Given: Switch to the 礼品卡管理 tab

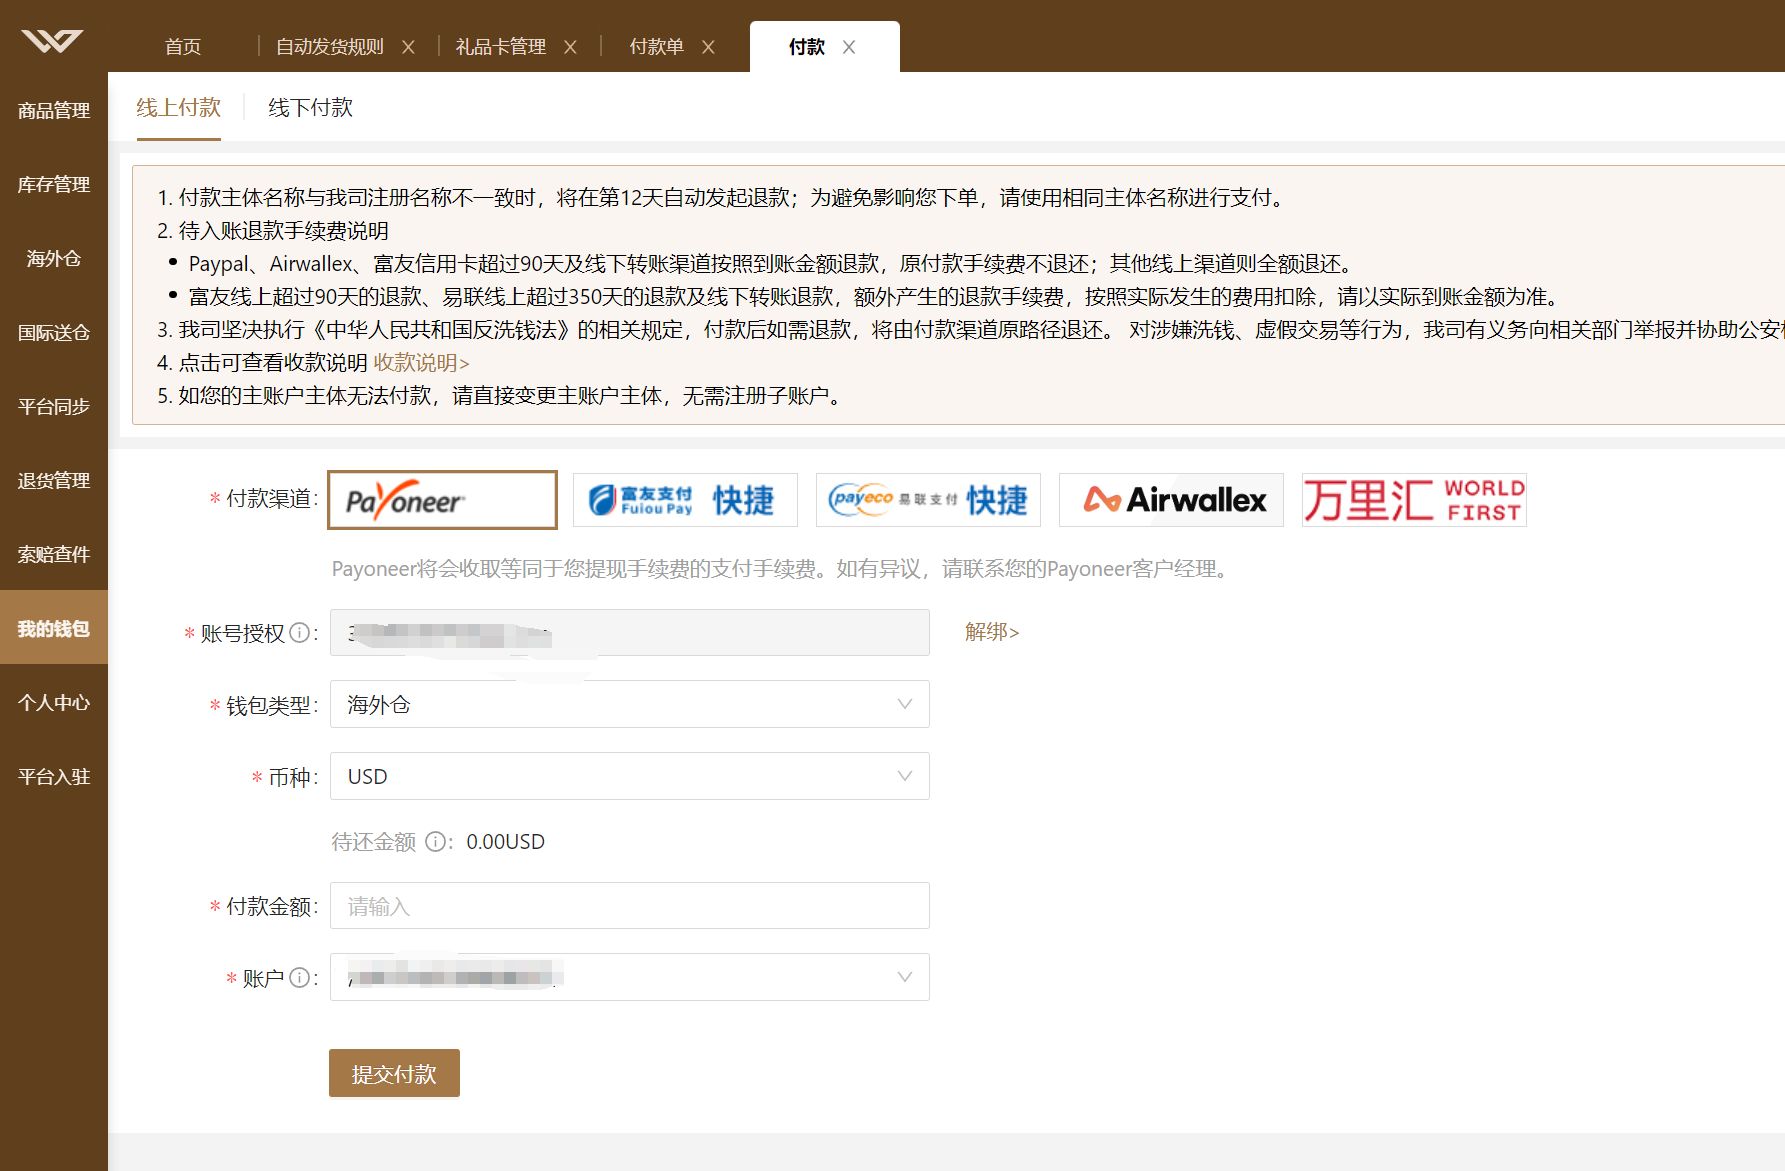Looking at the screenshot, I should click(x=501, y=47).
